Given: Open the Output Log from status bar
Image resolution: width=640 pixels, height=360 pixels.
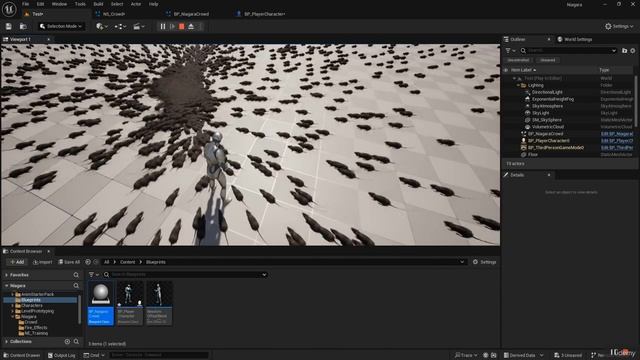Looking at the screenshot, I should coord(61,356).
